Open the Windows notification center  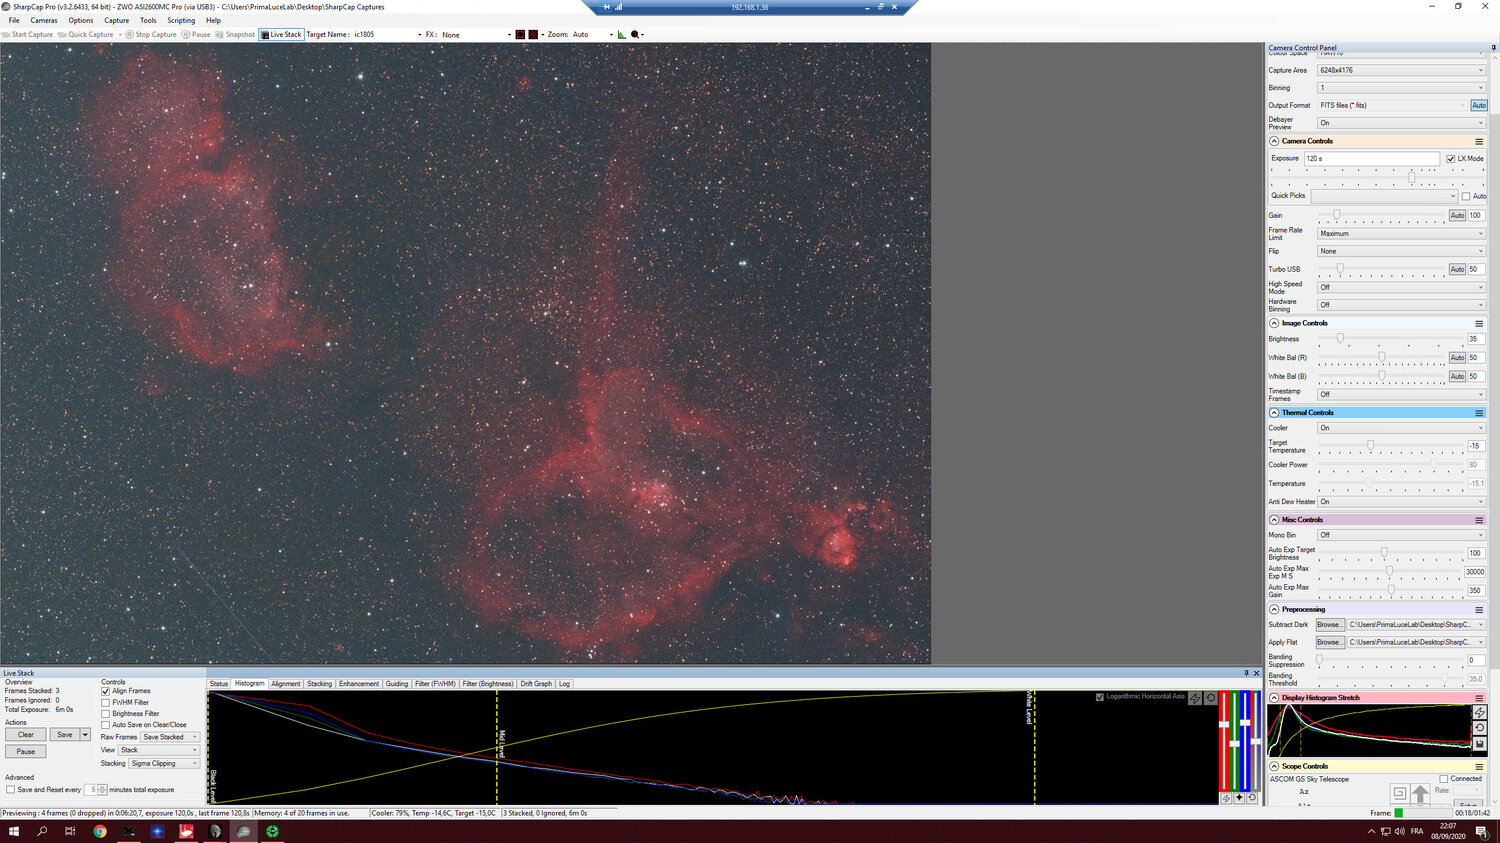(x=1482, y=831)
